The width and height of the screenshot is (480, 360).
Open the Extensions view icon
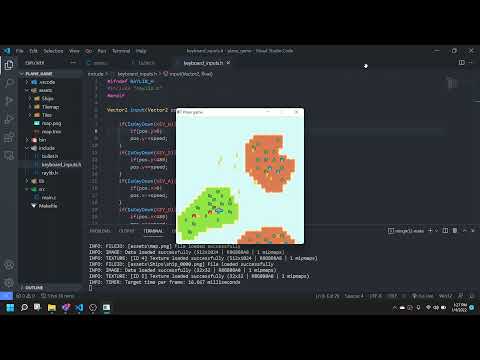(9, 137)
